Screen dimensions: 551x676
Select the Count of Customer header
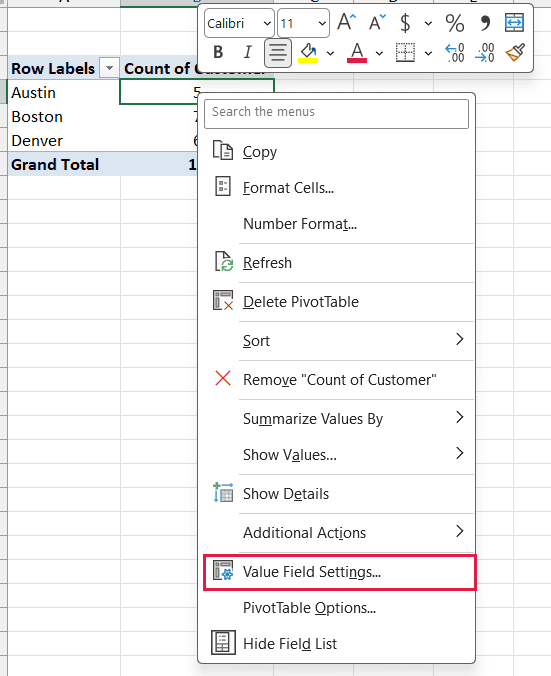[160, 68]
